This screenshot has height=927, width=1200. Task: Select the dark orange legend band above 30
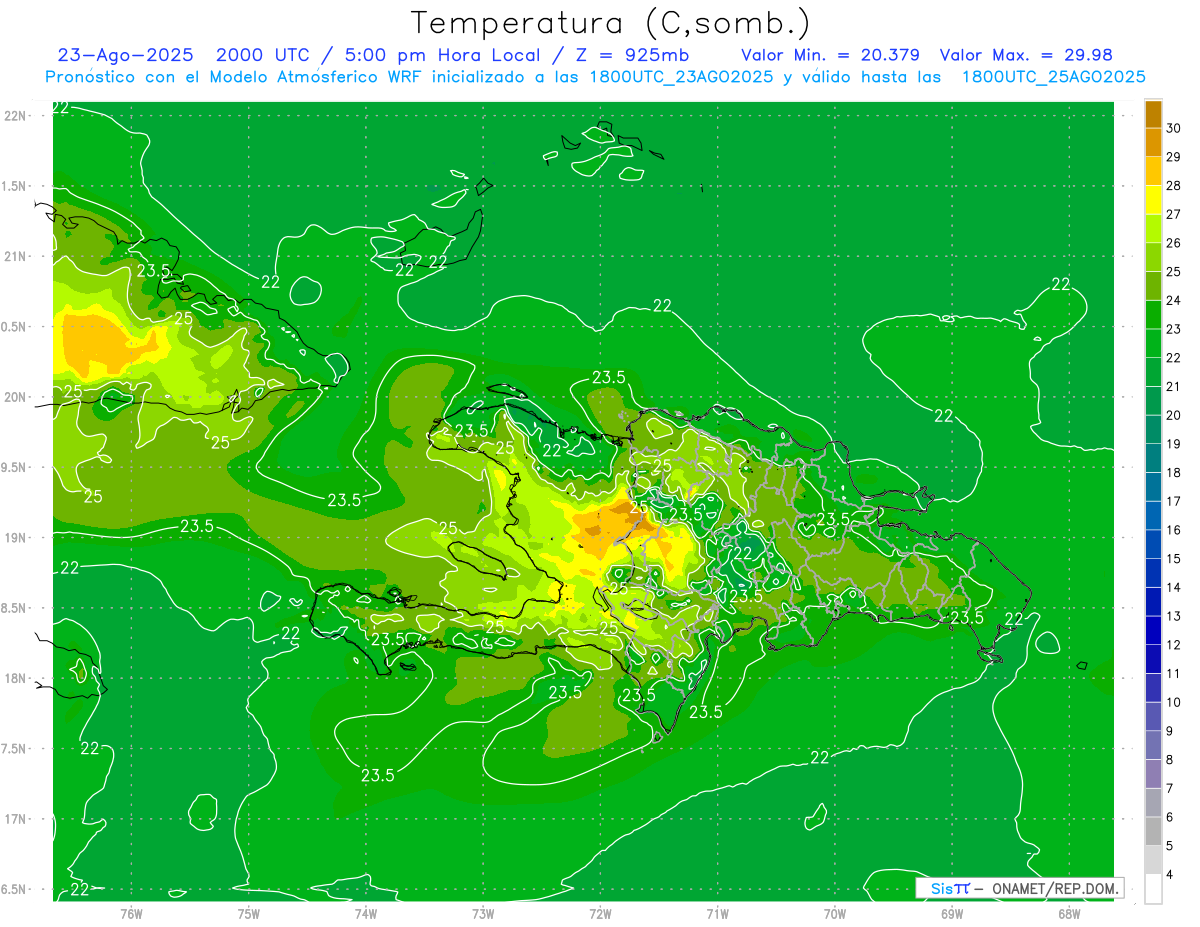coord(1153,114)
